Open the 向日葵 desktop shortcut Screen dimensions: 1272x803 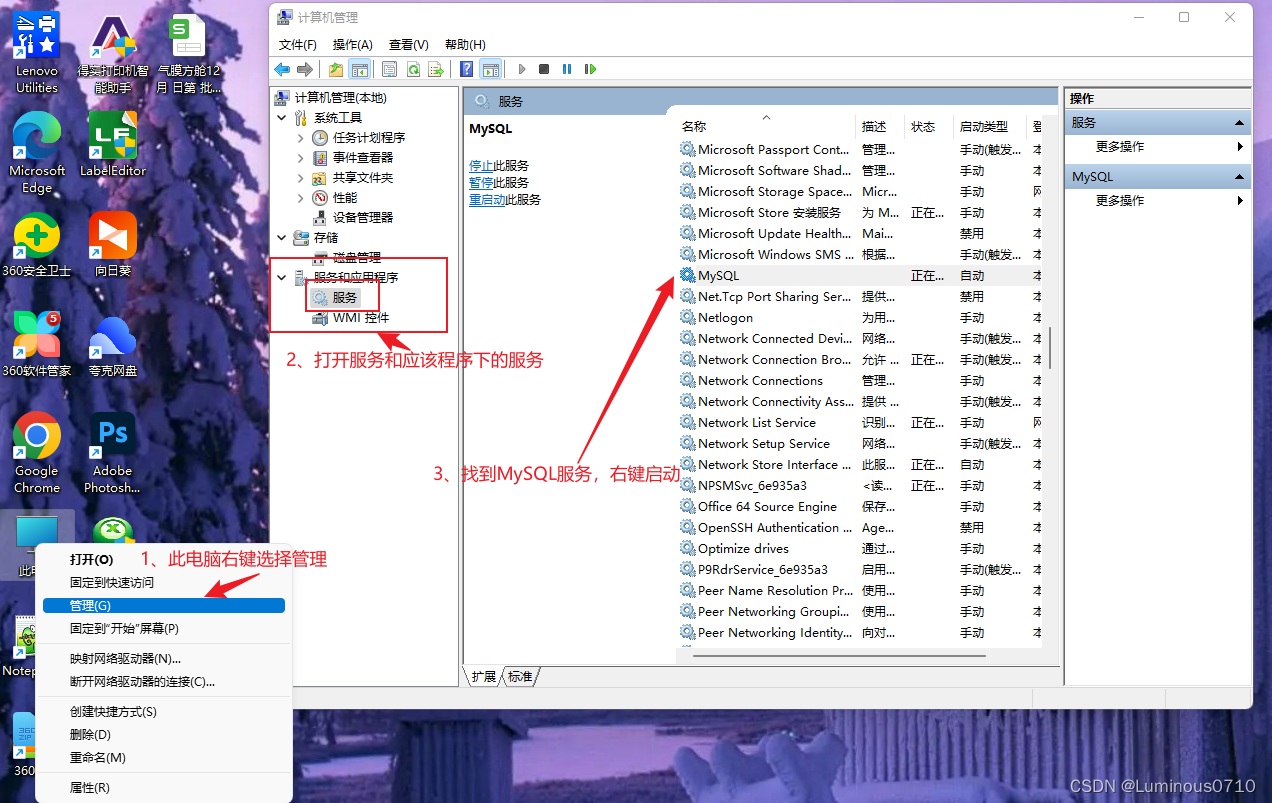(113, 245)
